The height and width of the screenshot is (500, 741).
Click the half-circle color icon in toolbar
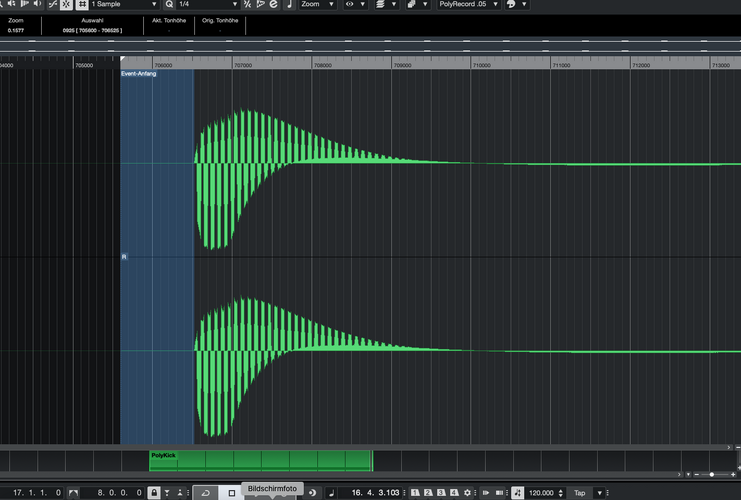tap(511, 4)
